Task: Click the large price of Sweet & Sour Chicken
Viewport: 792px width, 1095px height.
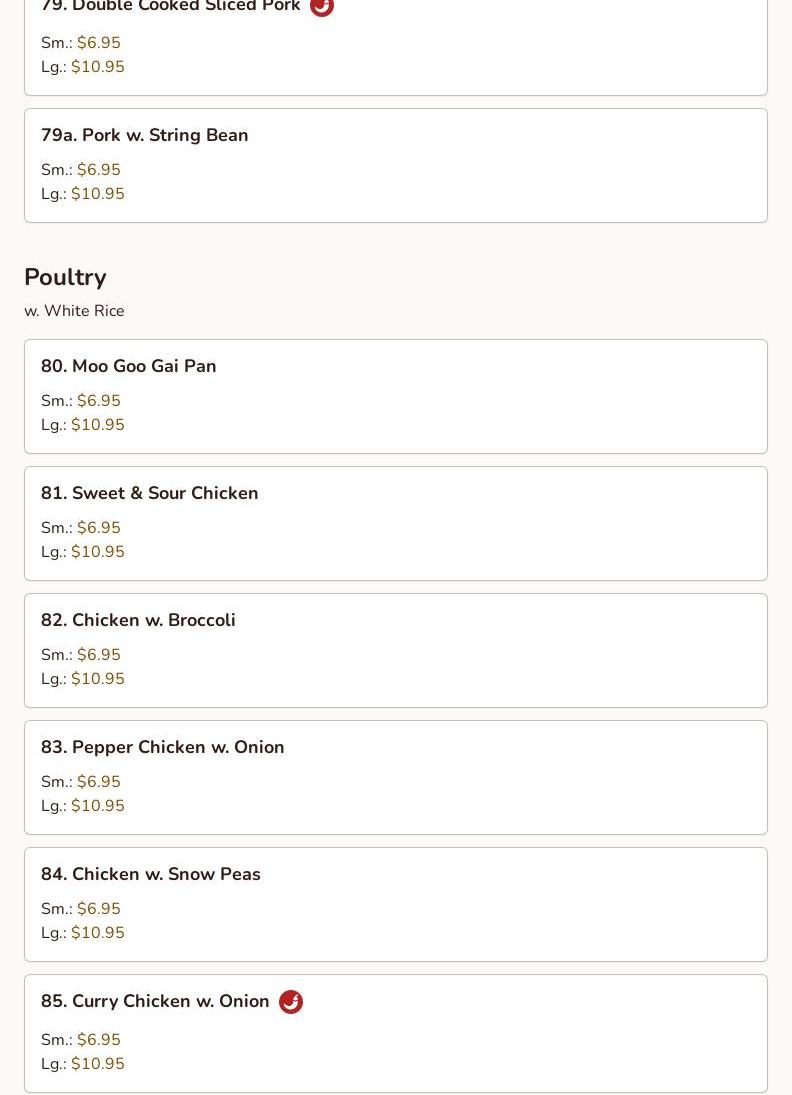Action: [x=98, y=552]
